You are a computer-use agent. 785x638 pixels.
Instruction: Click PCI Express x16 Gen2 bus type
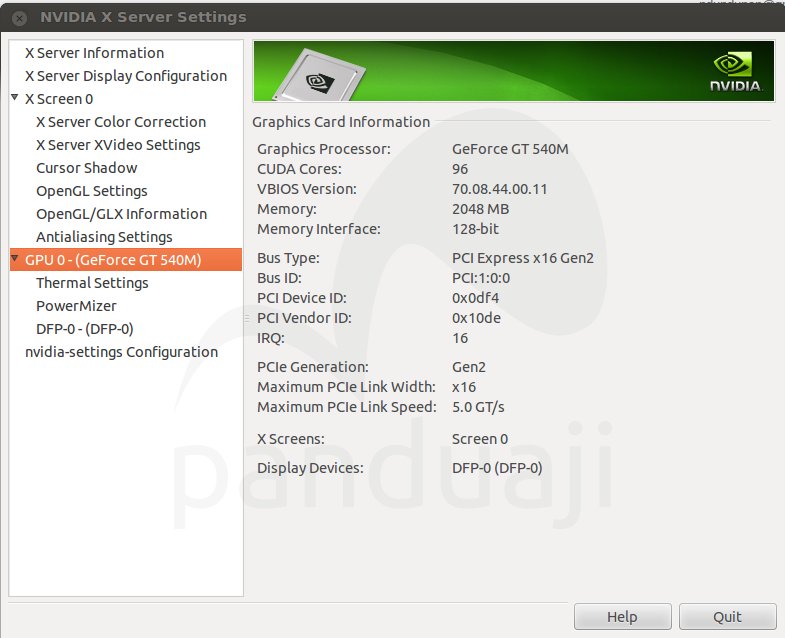pos(523,258)
